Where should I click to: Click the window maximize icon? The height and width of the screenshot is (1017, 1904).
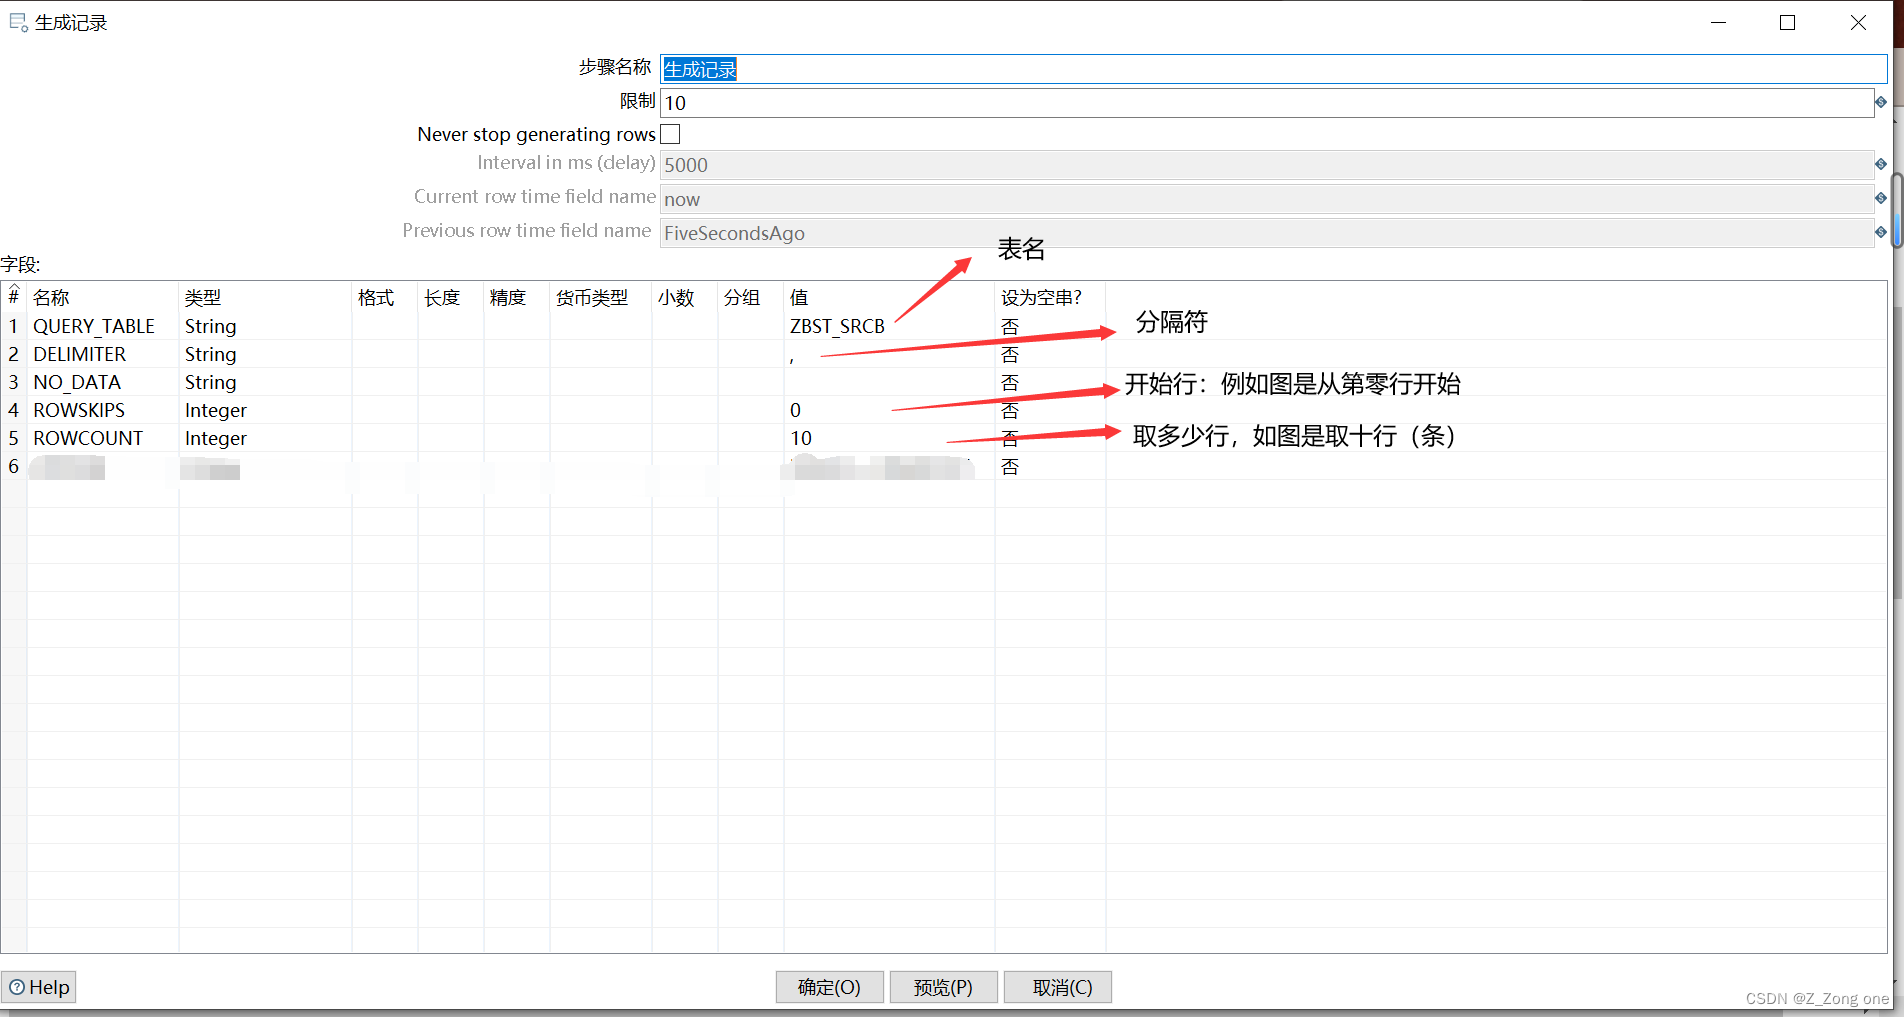click(1788, 22)
